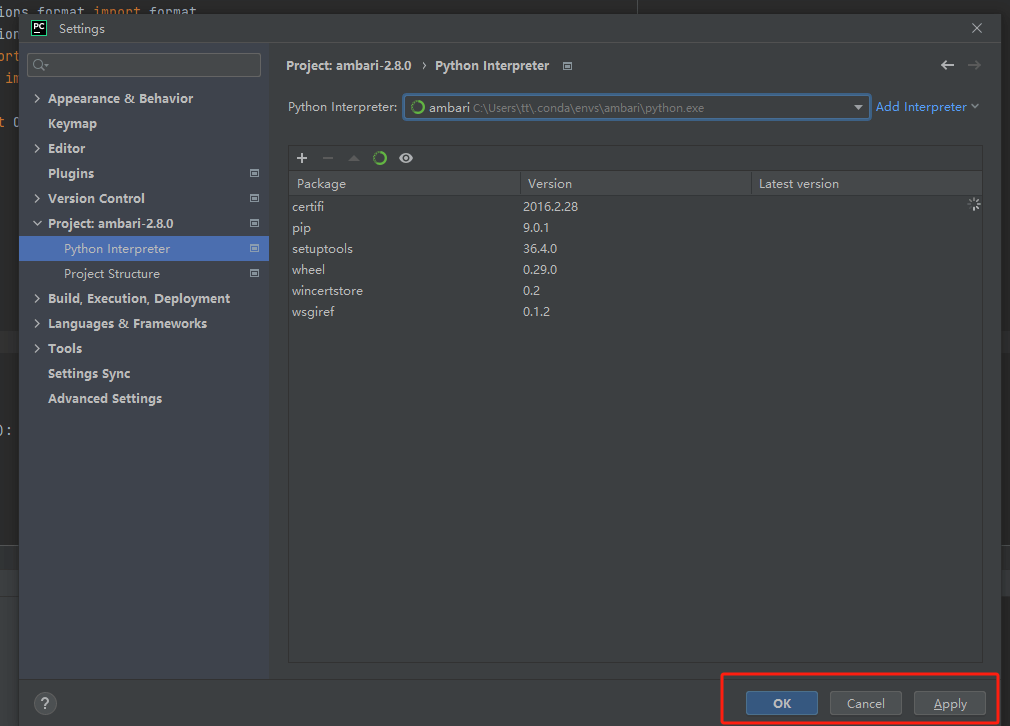Select the pip package row
Image resolution: width=1010 pixels, height=726 pixels.
pos(635,228)
